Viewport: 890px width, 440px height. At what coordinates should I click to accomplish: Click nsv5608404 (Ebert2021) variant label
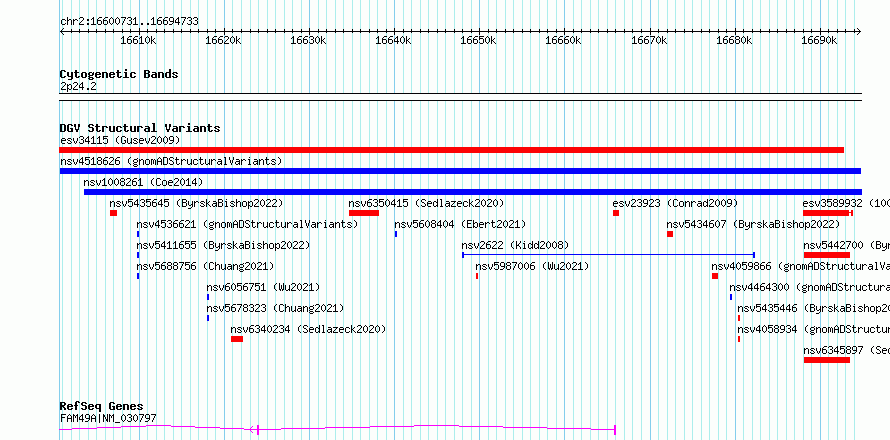[x=460, y=224]
